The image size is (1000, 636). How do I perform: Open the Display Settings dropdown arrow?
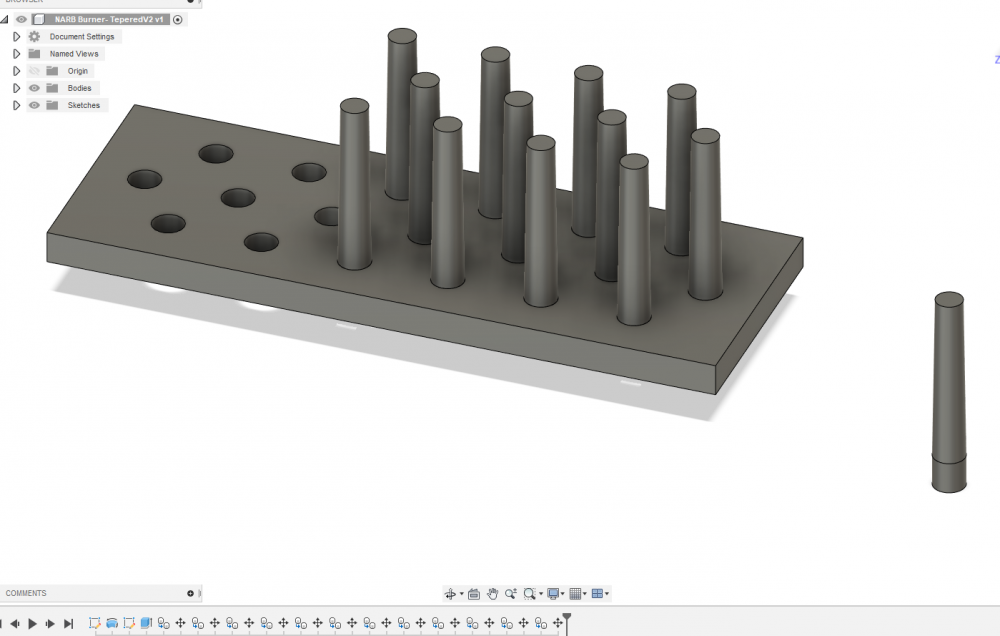pos(562,594)
